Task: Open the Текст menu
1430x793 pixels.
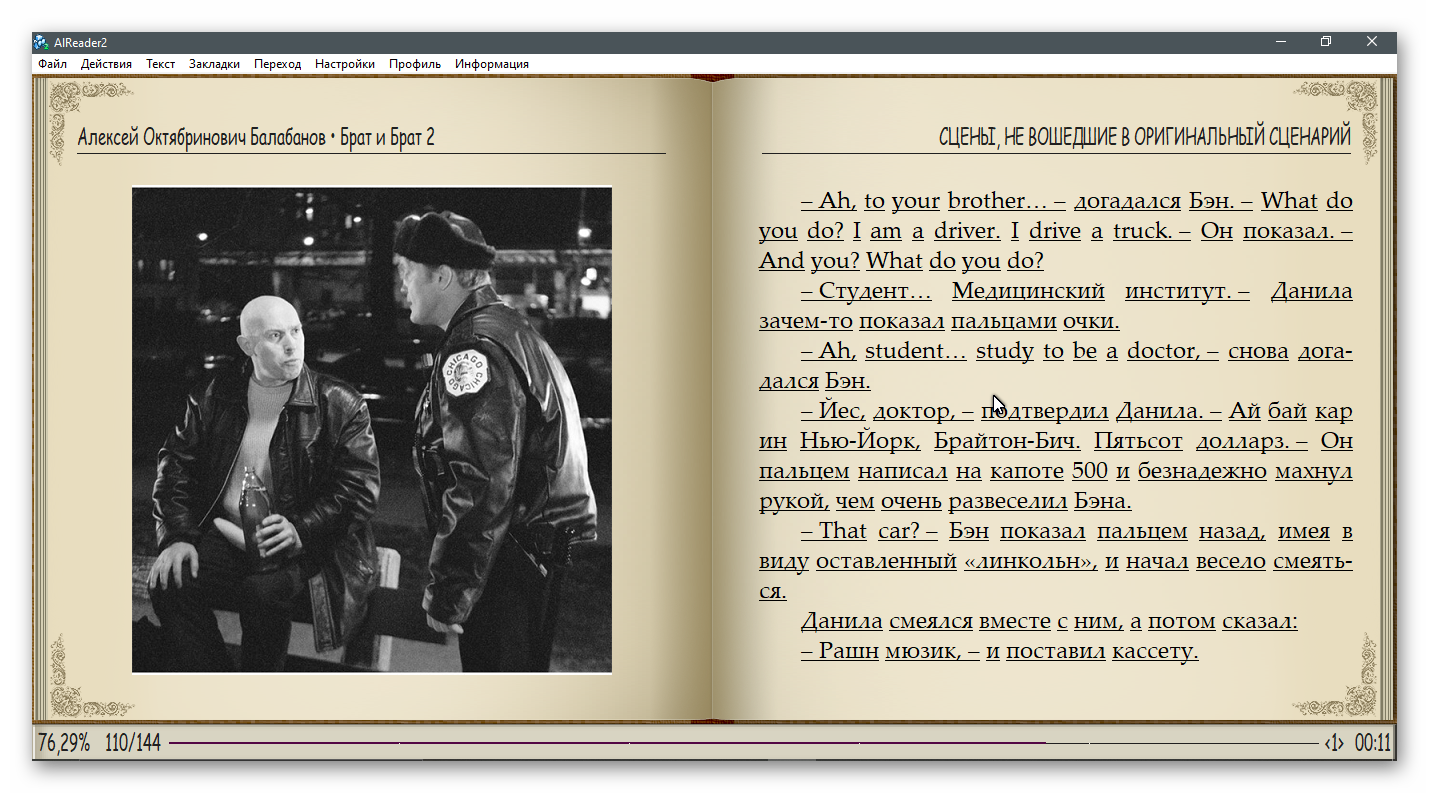Action: (160, 64)
